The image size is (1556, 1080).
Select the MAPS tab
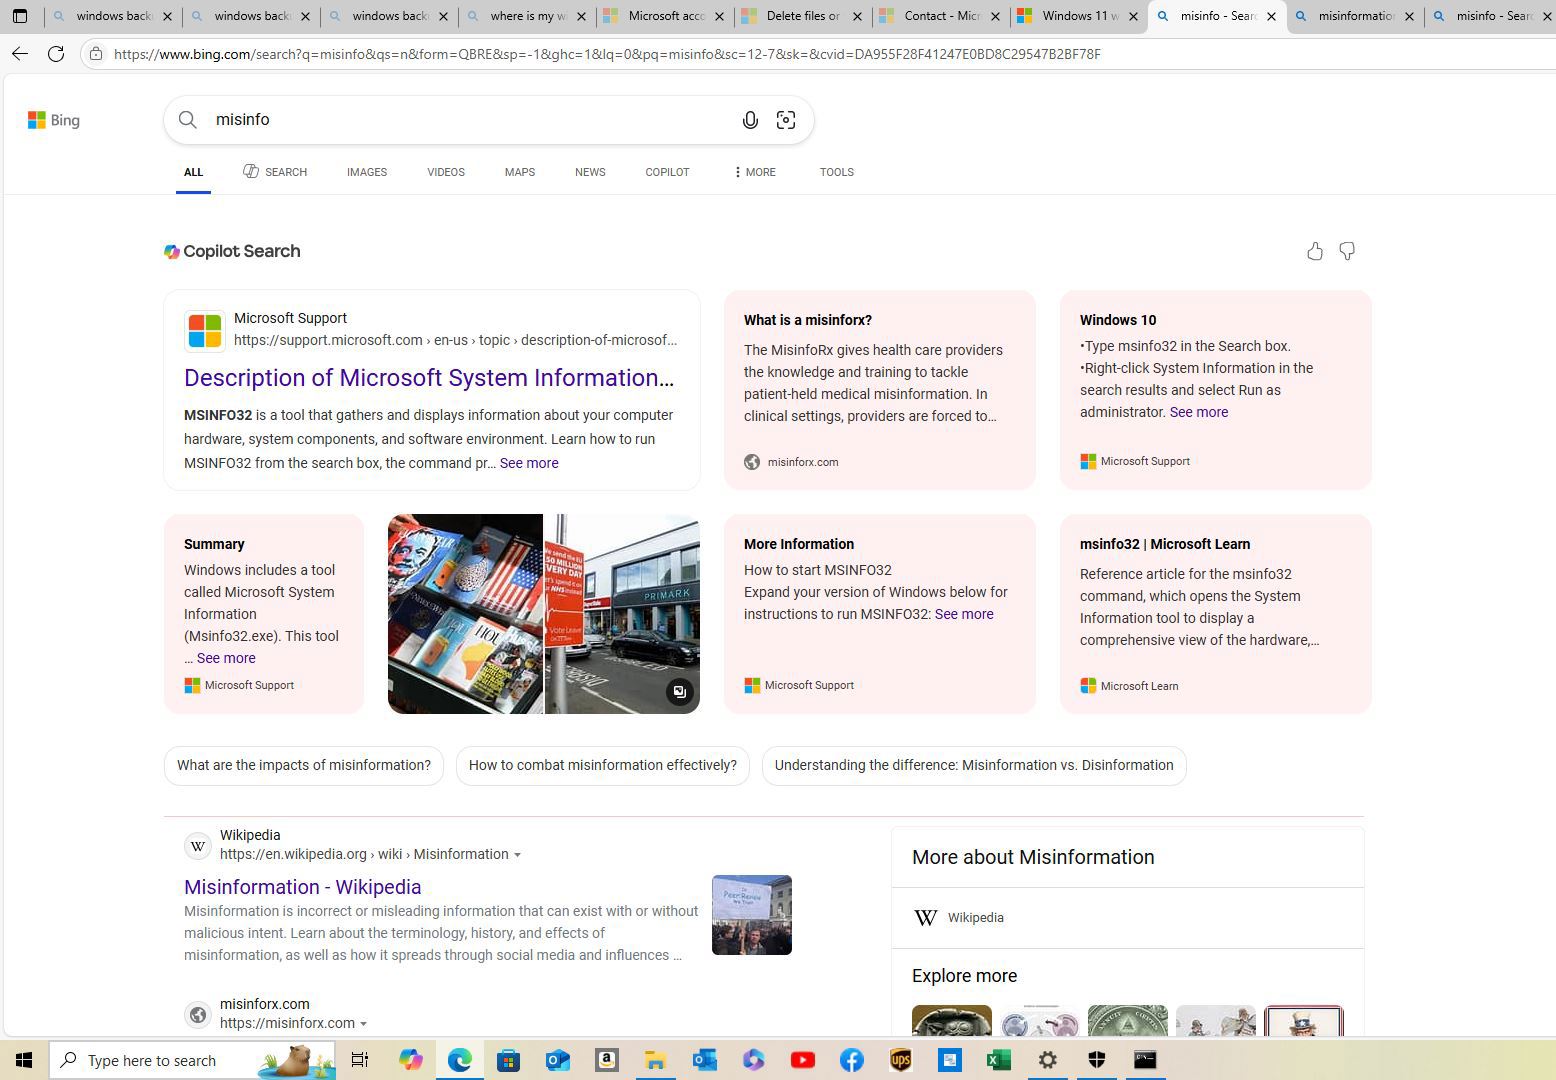pos(520,172)
